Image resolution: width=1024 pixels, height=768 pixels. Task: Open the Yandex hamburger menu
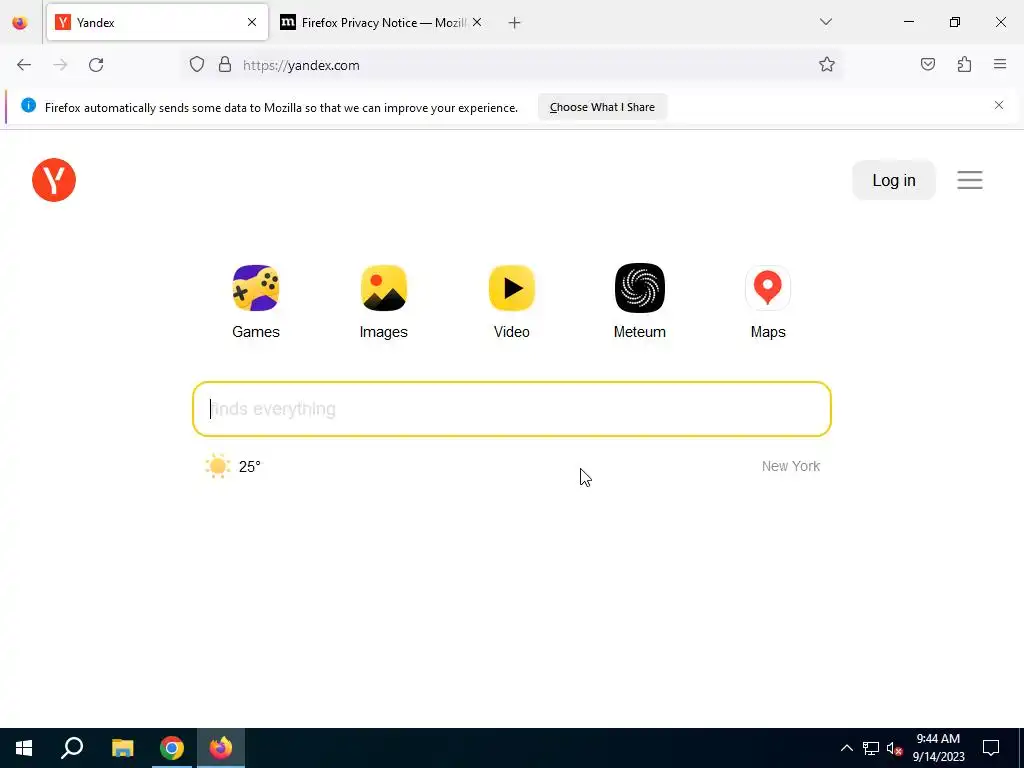coord(970,180)
